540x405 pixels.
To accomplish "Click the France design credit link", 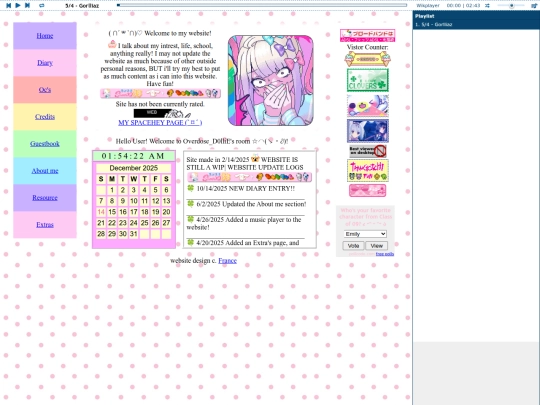I will [227, 261].
